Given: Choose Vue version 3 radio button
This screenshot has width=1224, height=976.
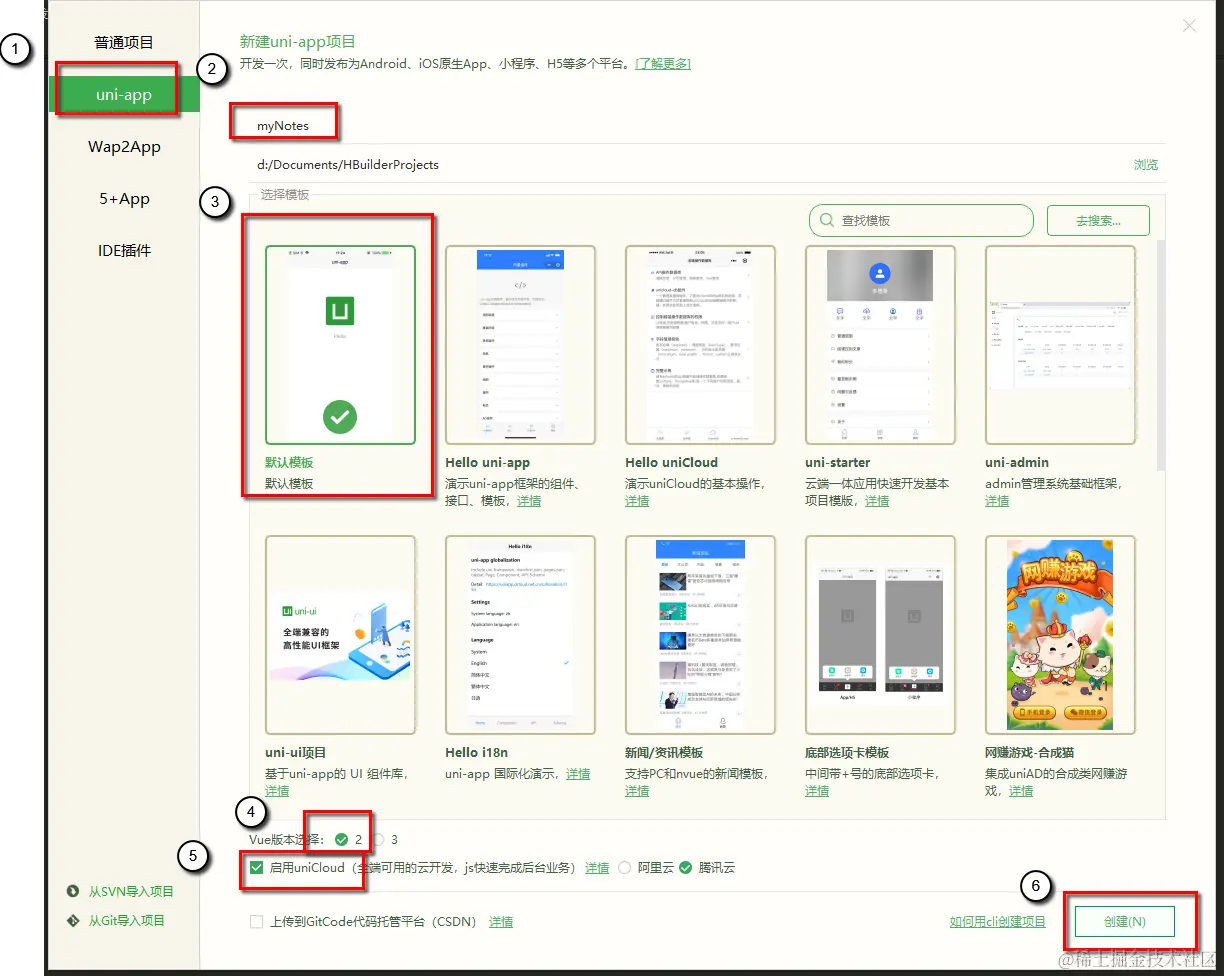Looking at the screenshot, I should pyautogui.click(x=378, y=839).
